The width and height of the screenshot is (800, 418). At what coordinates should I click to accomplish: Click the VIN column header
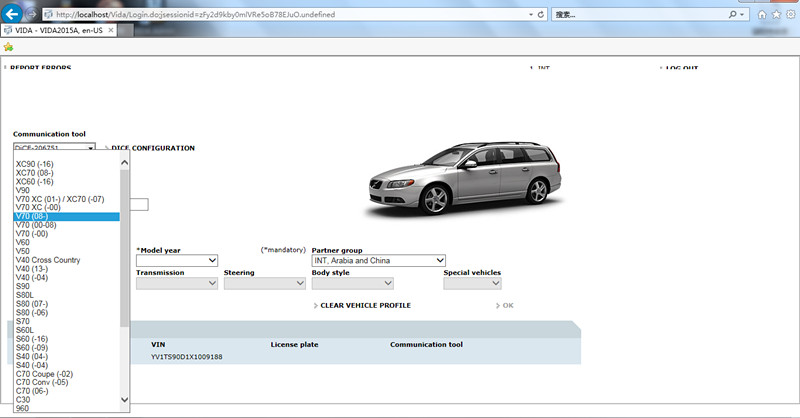[158, 345]
